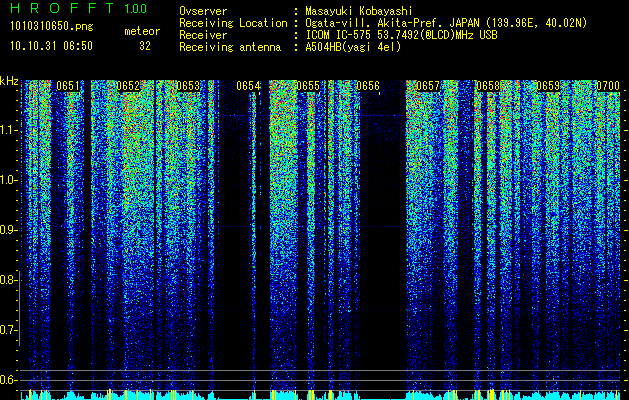The height and width of the screenshot is (400, 629).
Task: Select the 0700 time marker
Action: 608,86
